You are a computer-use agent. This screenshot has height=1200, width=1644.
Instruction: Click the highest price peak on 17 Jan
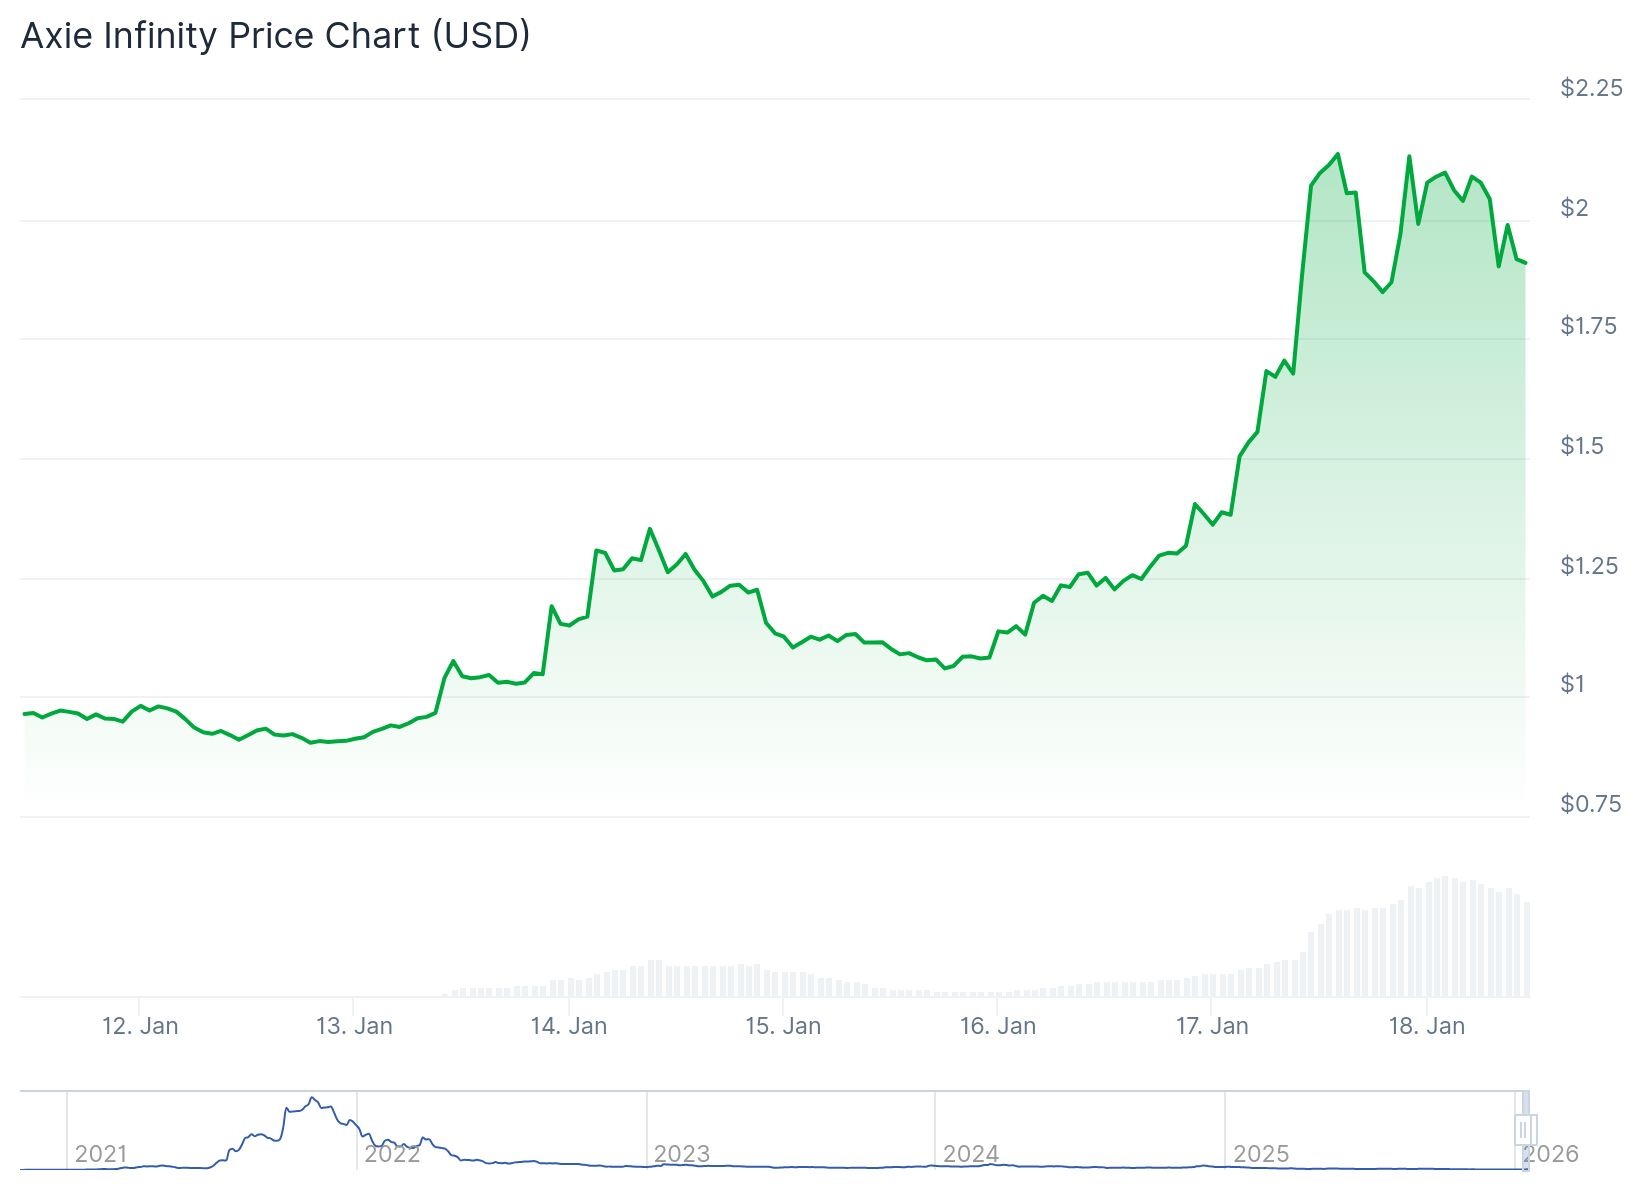point(1337,155)
